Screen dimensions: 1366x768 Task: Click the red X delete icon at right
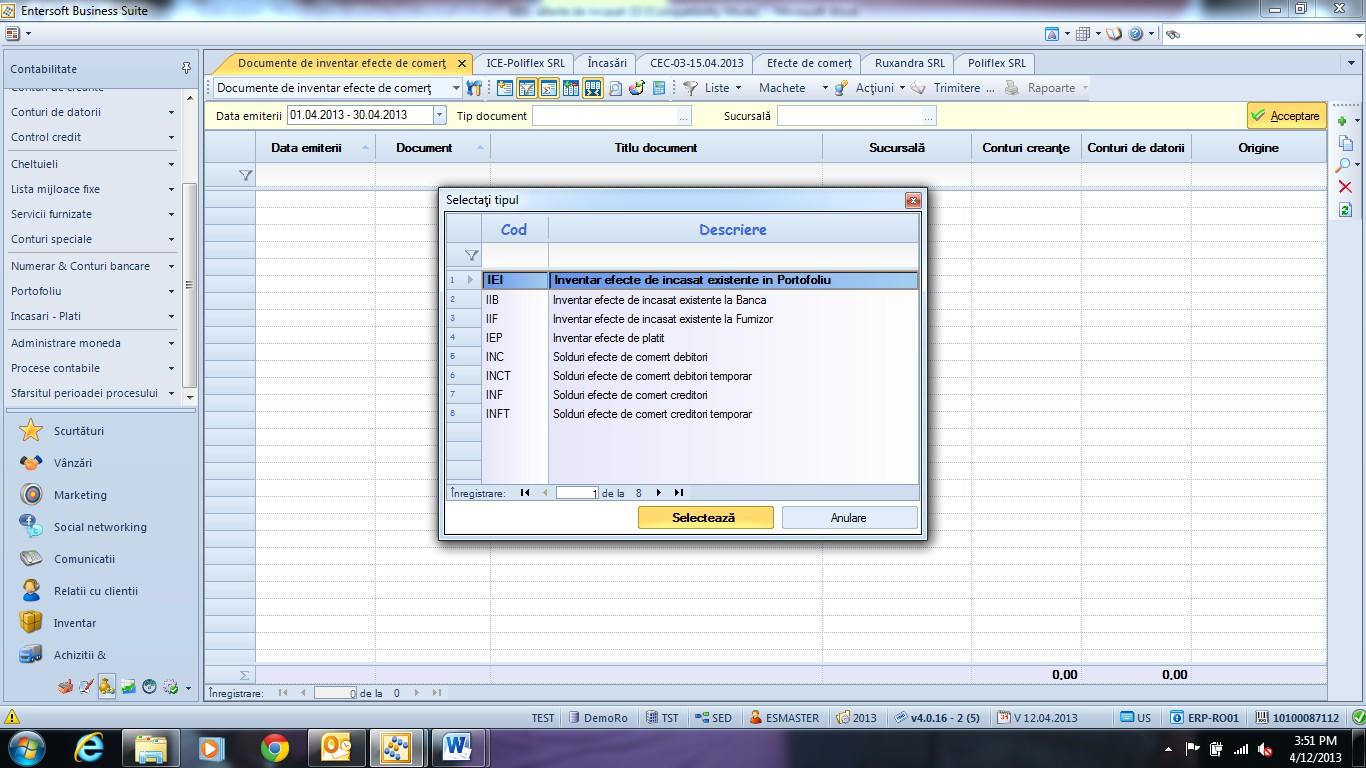pyautogui.click(x=1344, y=187)
